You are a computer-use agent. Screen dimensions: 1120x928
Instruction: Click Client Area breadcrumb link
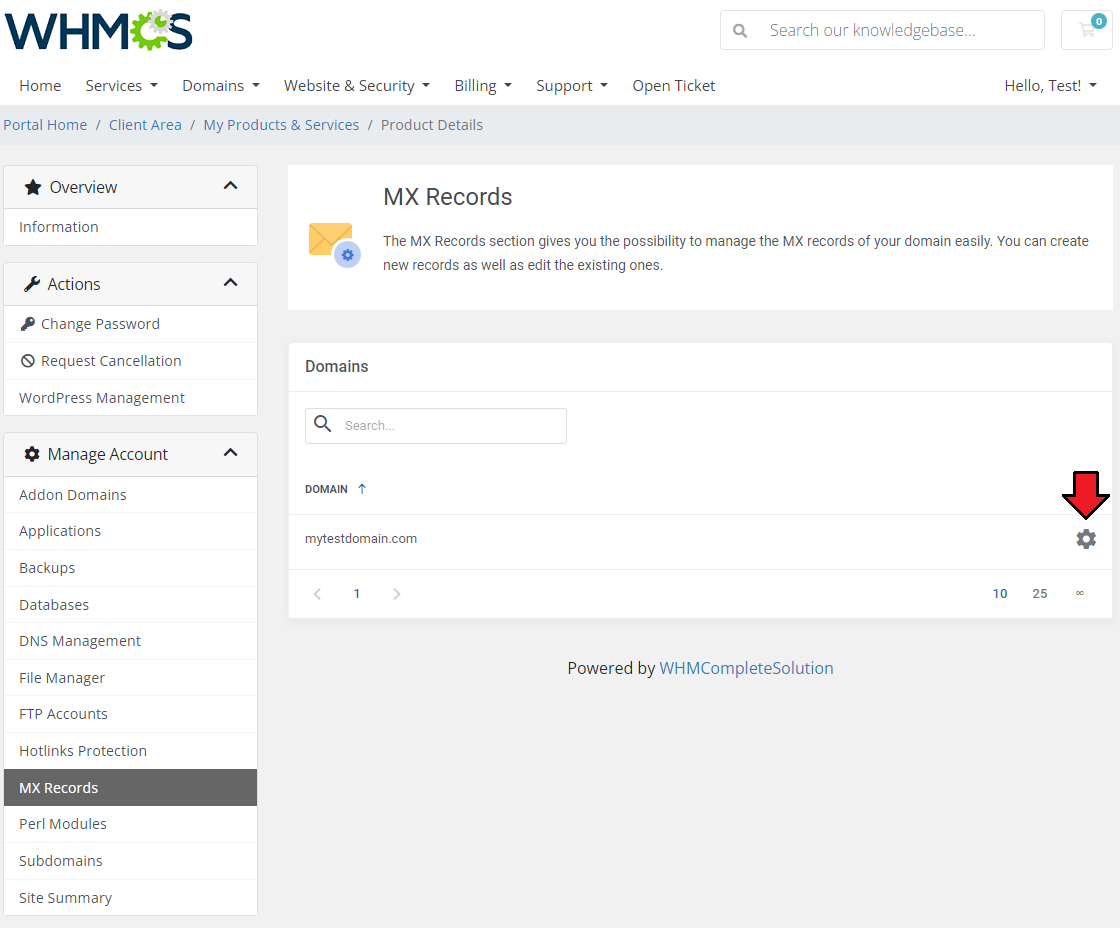coord(145,125)
